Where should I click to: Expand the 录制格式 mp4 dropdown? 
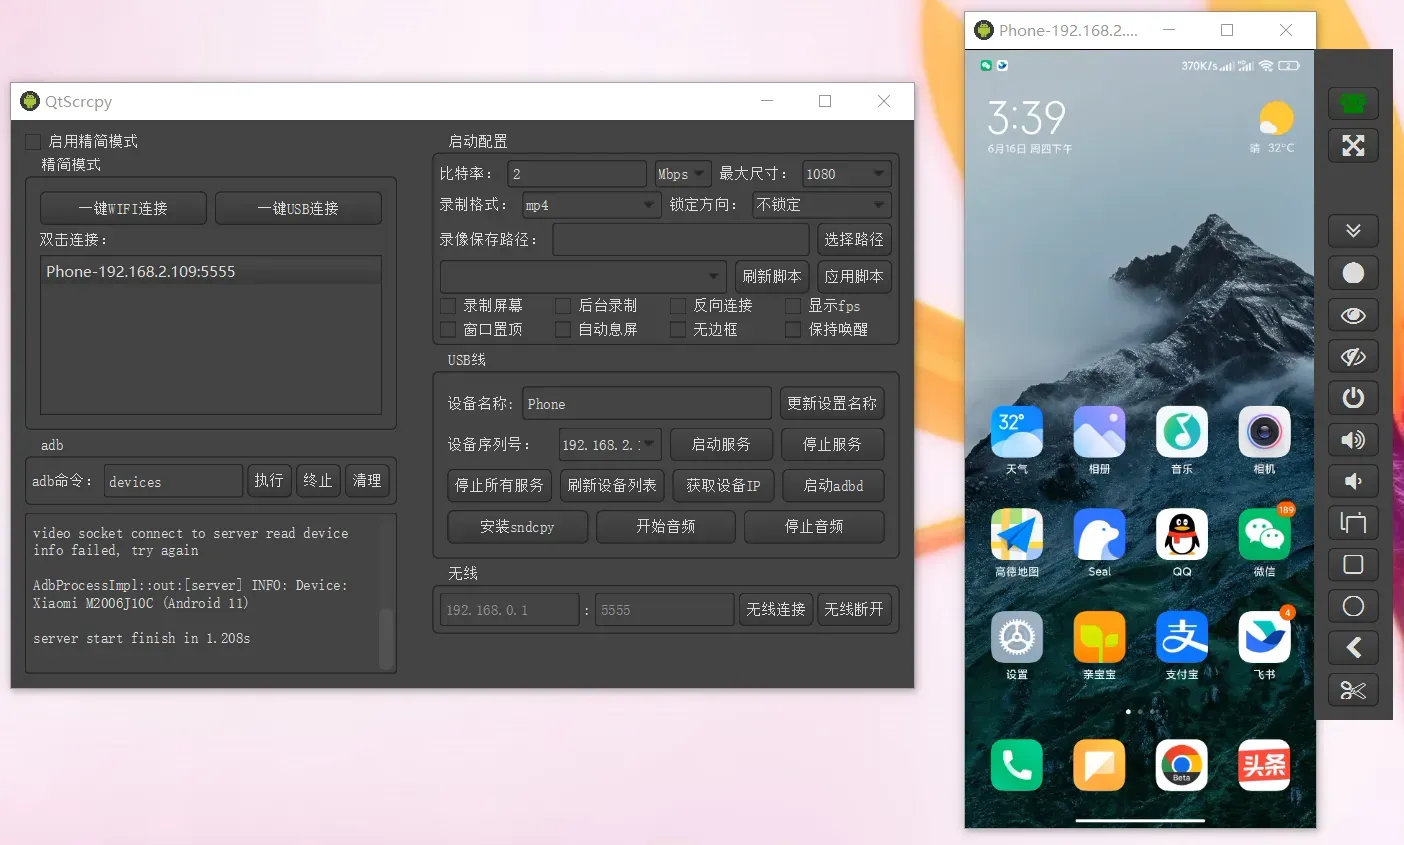(x=592, y=205)
